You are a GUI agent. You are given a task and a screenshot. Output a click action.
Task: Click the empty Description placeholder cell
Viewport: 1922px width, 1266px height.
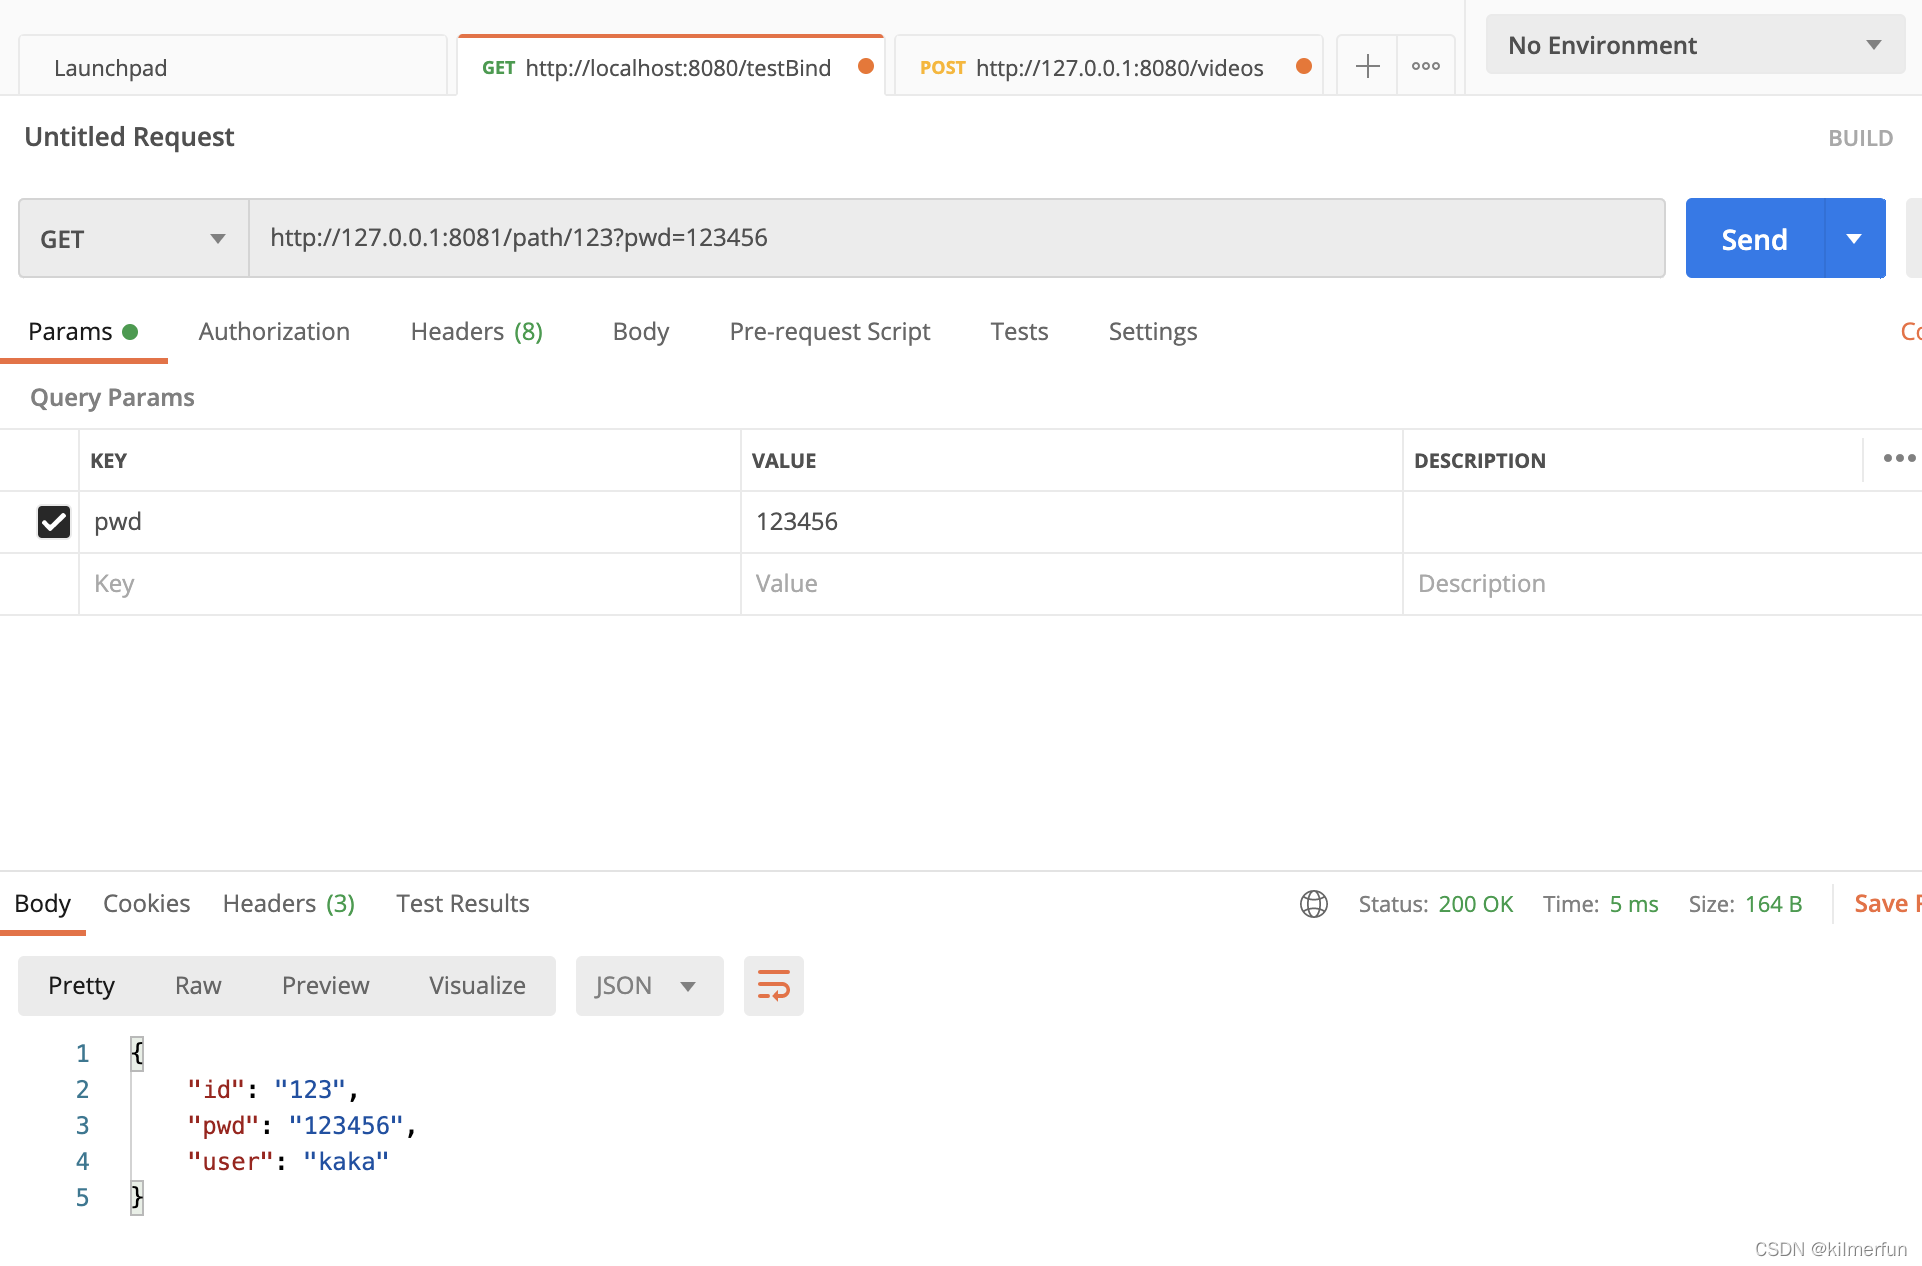[x=1662, y=584]
